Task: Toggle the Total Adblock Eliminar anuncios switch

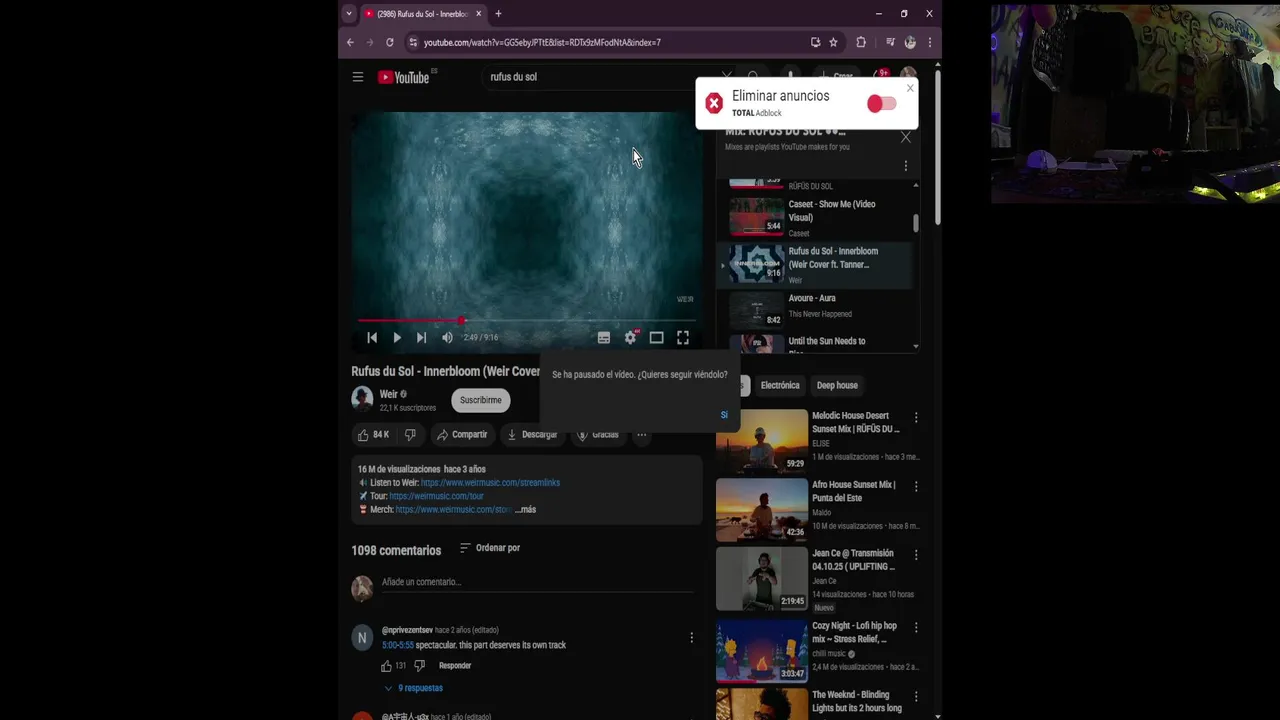Action: (x=881, y=104)
